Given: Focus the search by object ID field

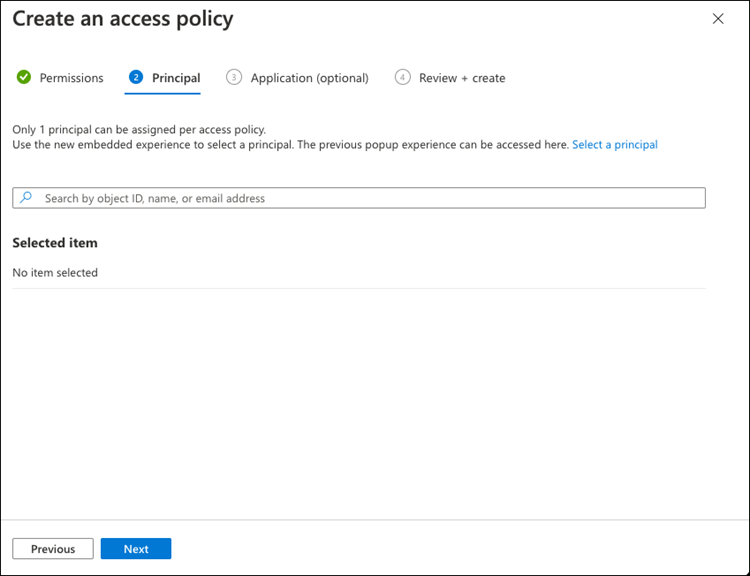Looking at the screenshot, I should tap(370, 198).
